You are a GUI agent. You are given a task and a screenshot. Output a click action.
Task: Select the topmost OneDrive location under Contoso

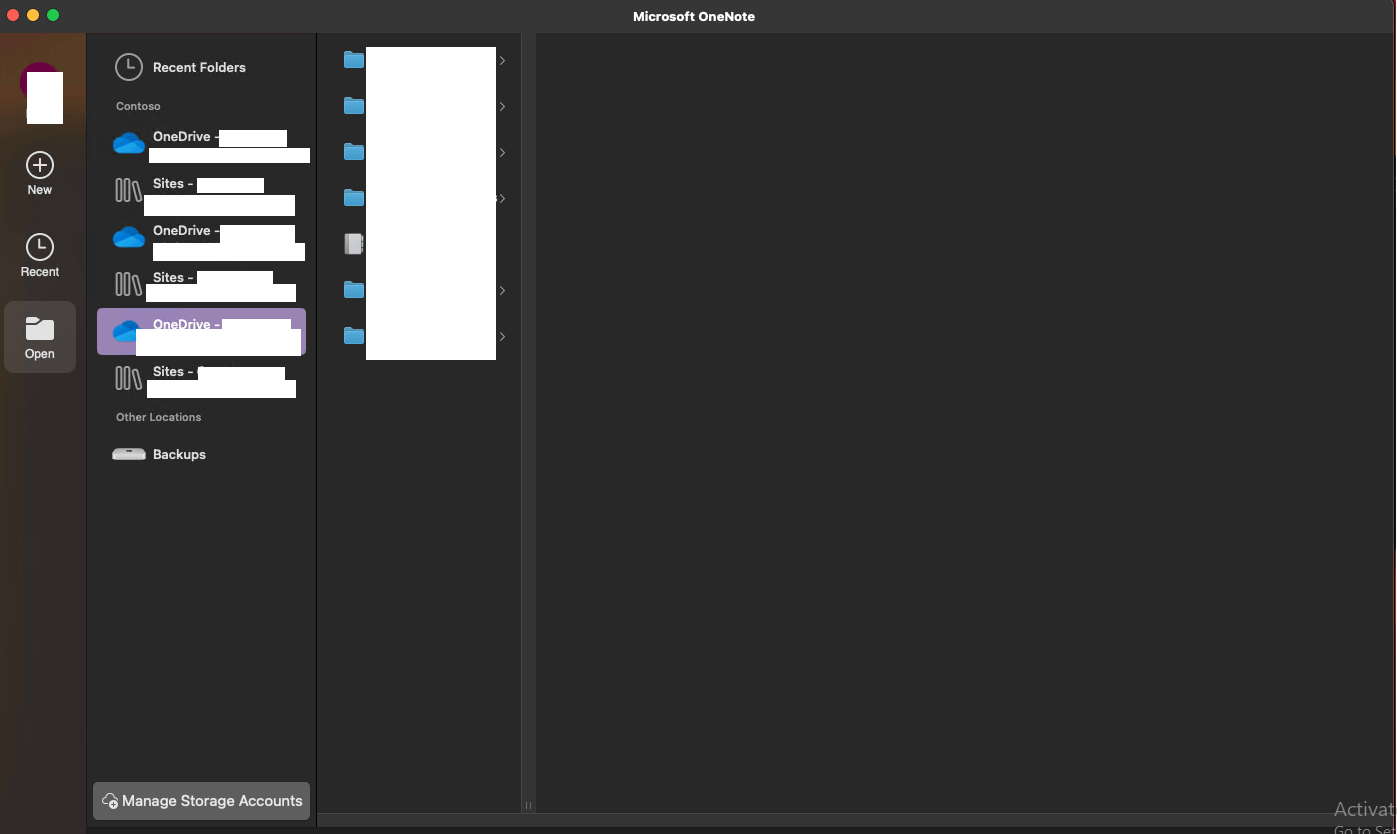[x=201, y=144]
